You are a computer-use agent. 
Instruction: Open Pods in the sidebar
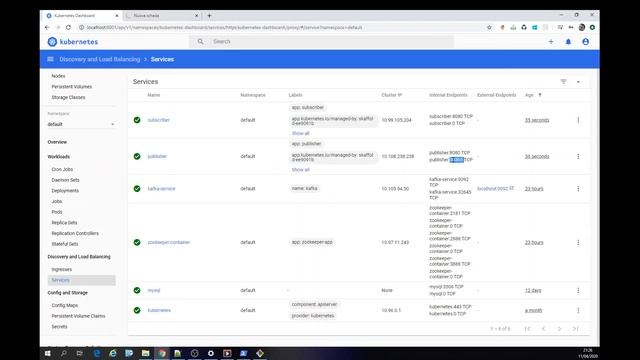(57, 212)
